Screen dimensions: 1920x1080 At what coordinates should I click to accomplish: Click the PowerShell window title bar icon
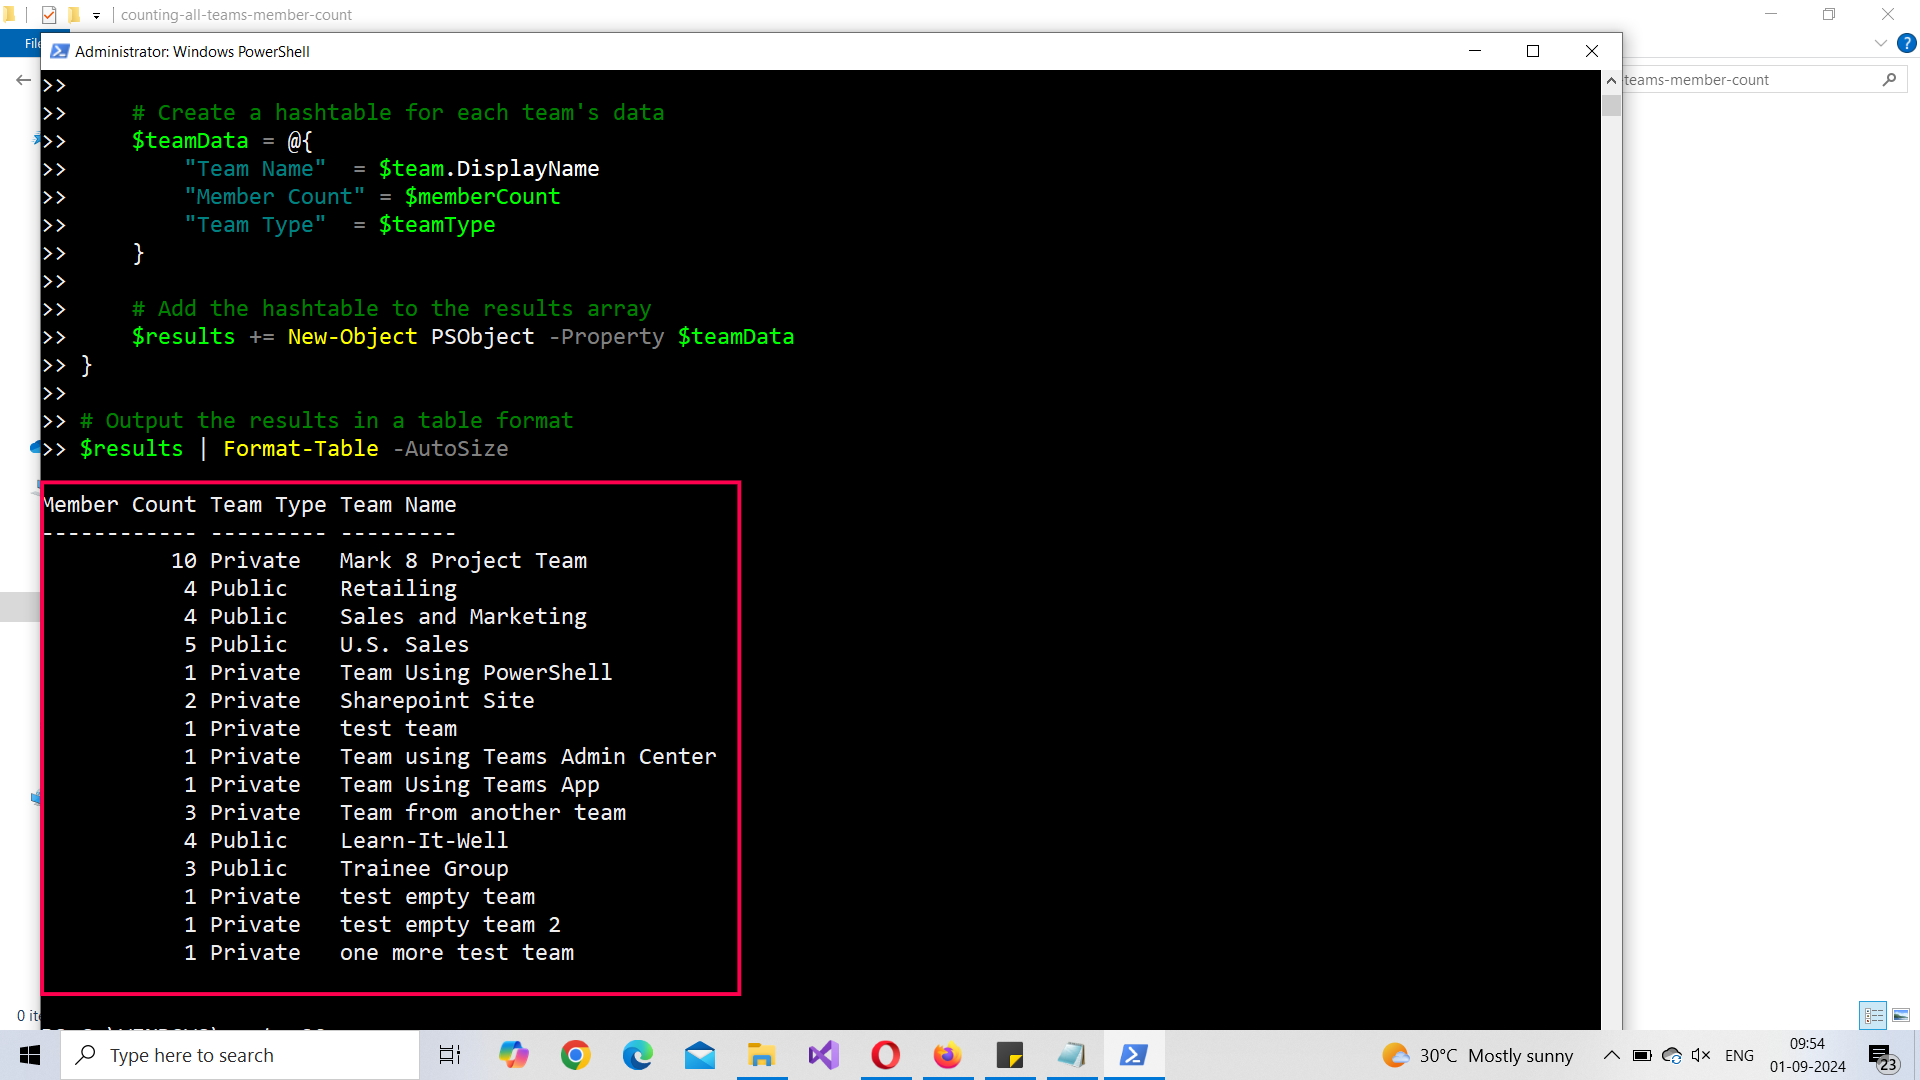tap(59, 51)
